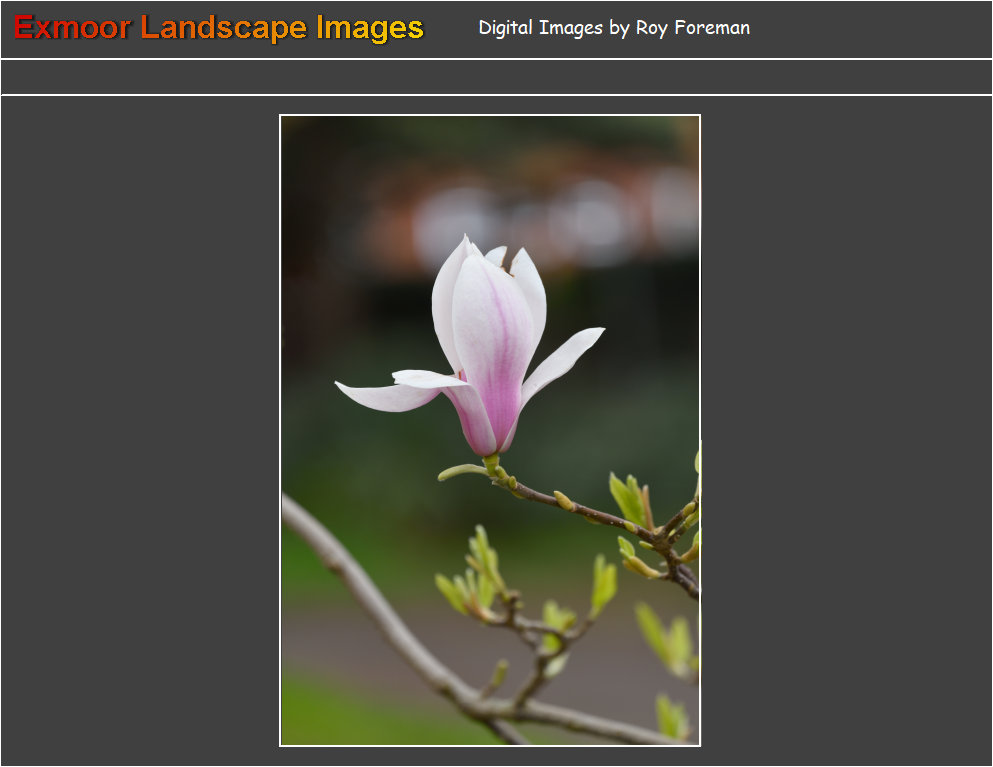Click the leaf shoots on the twig right of the flower
This screenshot has height=767, width=993.
[630, 500]
